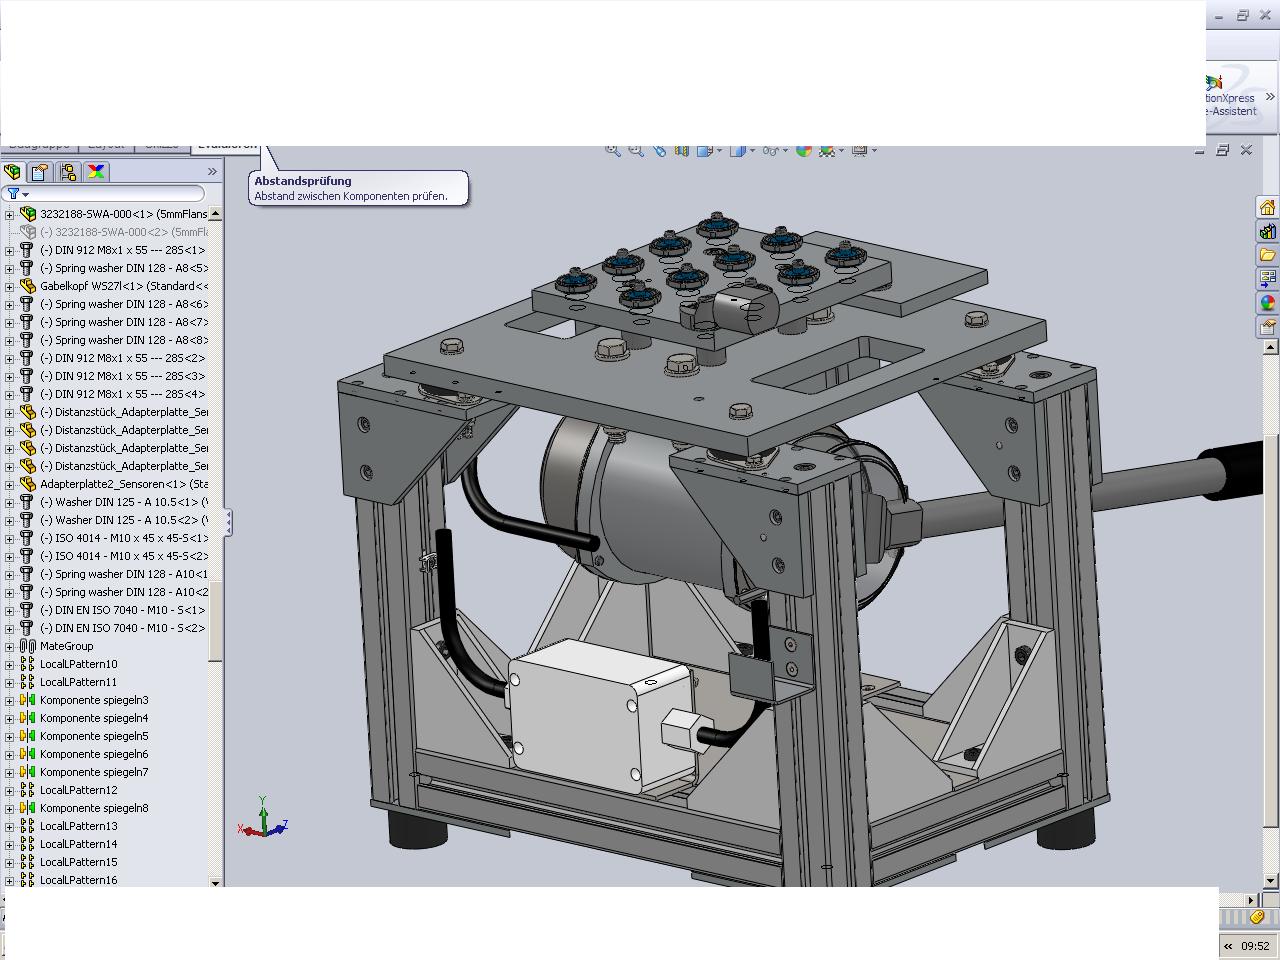Select DIN 912 M8x1 x 55 <3>
Screen dimensions: 1280x960
(x=122, y=376)
